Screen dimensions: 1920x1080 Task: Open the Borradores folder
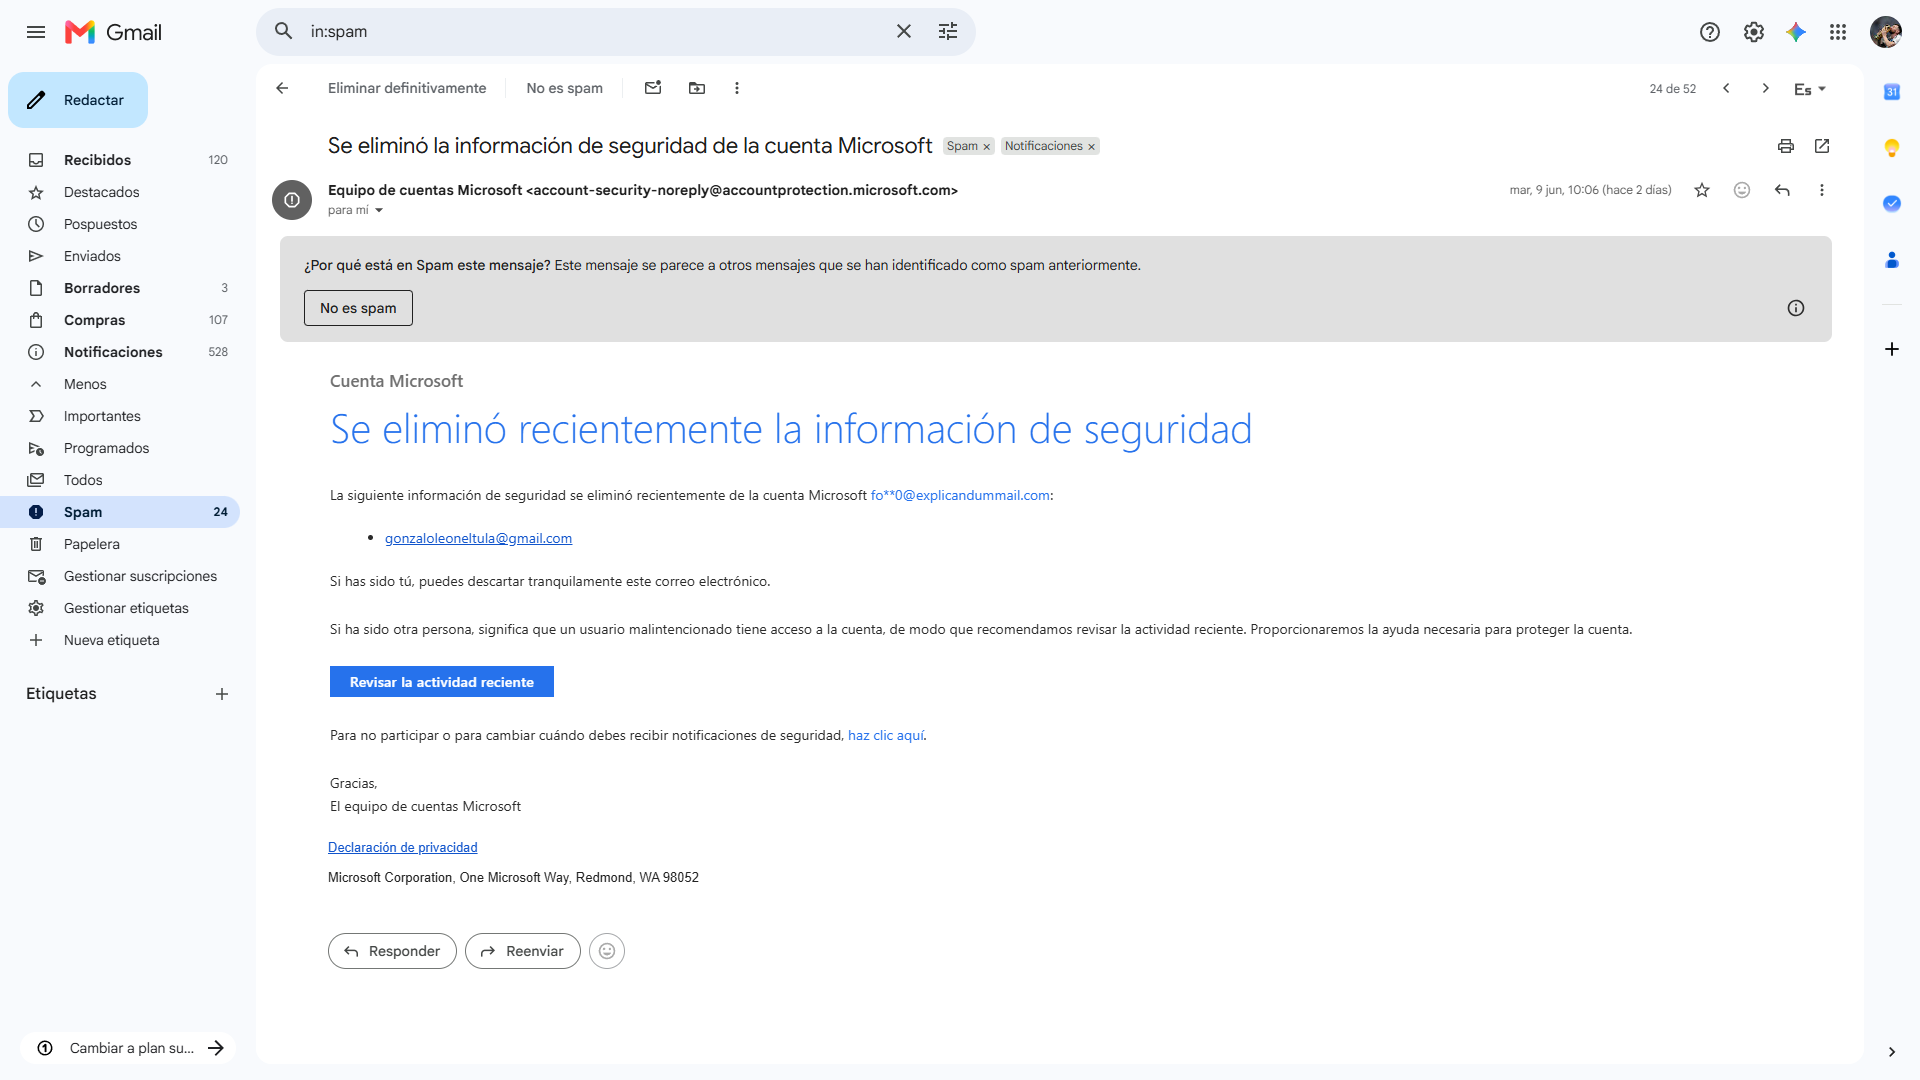(120, 288)
